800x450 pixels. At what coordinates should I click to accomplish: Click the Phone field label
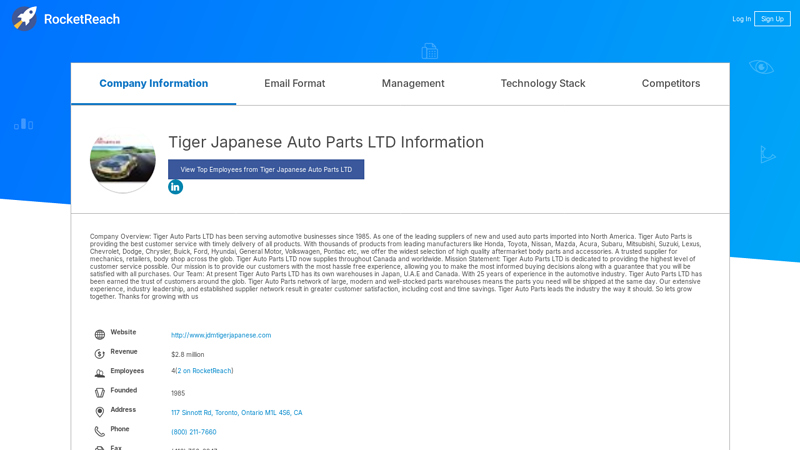pos(120,429)
